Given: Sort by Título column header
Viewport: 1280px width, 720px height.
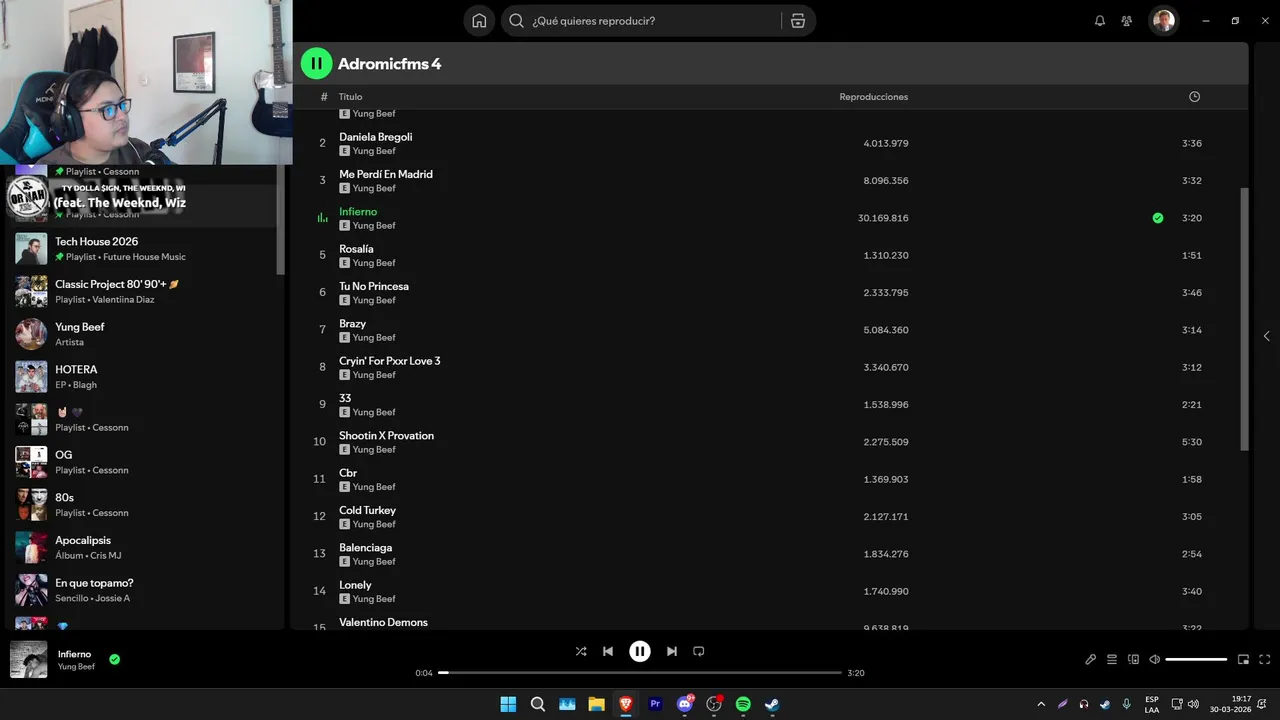Looking at the screenshot, I should 350,97.
